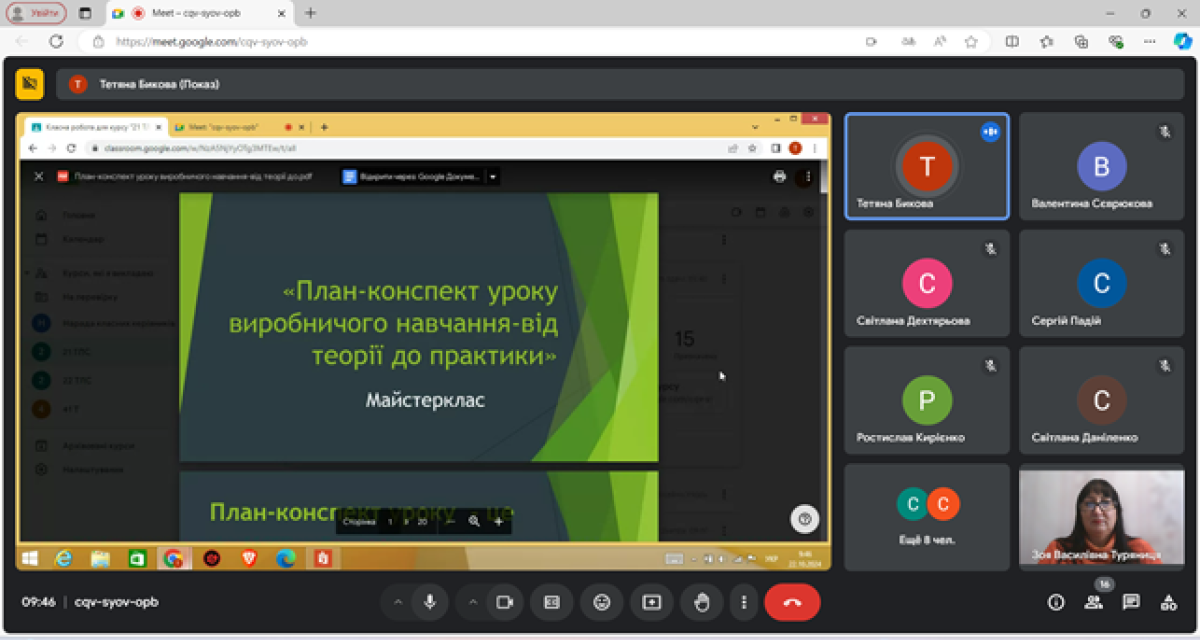Add this page to favorites star

point(970,42)
